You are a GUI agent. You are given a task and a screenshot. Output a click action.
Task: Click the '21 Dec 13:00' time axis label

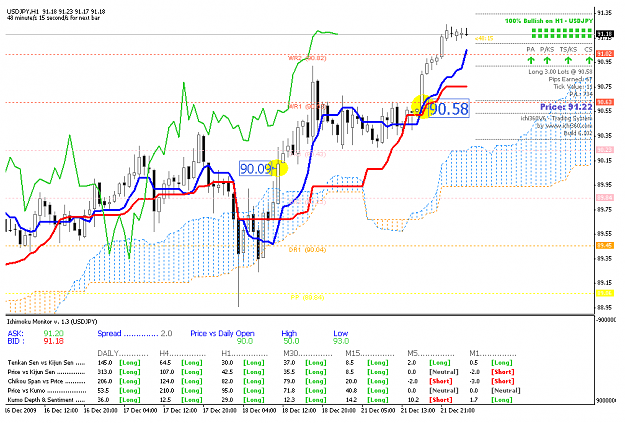(417, 410)
